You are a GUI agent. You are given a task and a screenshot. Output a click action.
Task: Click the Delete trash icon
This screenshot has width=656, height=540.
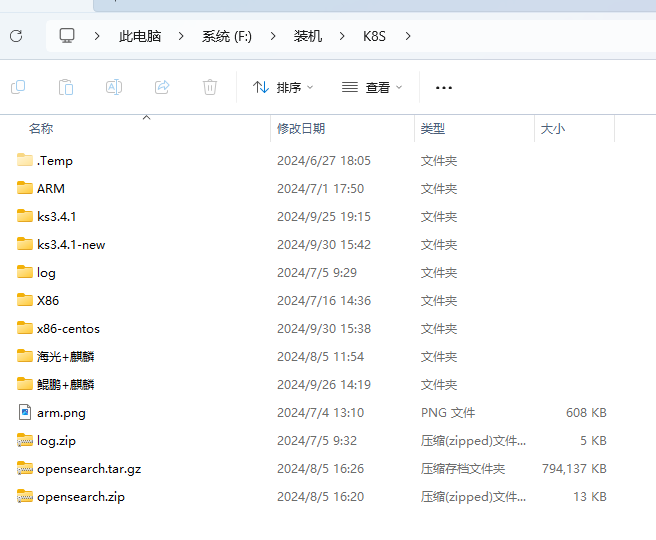click(210, 87)
